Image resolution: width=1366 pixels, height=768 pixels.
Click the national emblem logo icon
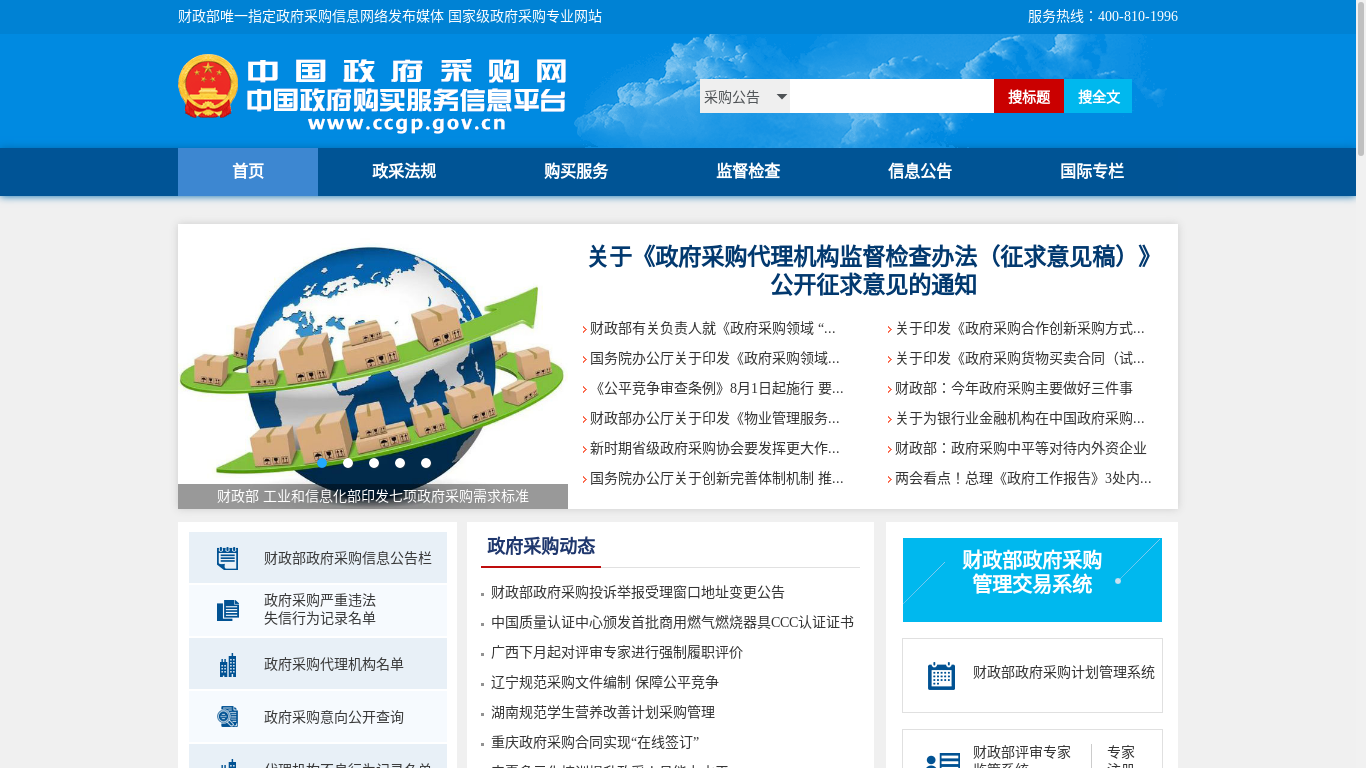click(x=208, y=86)
